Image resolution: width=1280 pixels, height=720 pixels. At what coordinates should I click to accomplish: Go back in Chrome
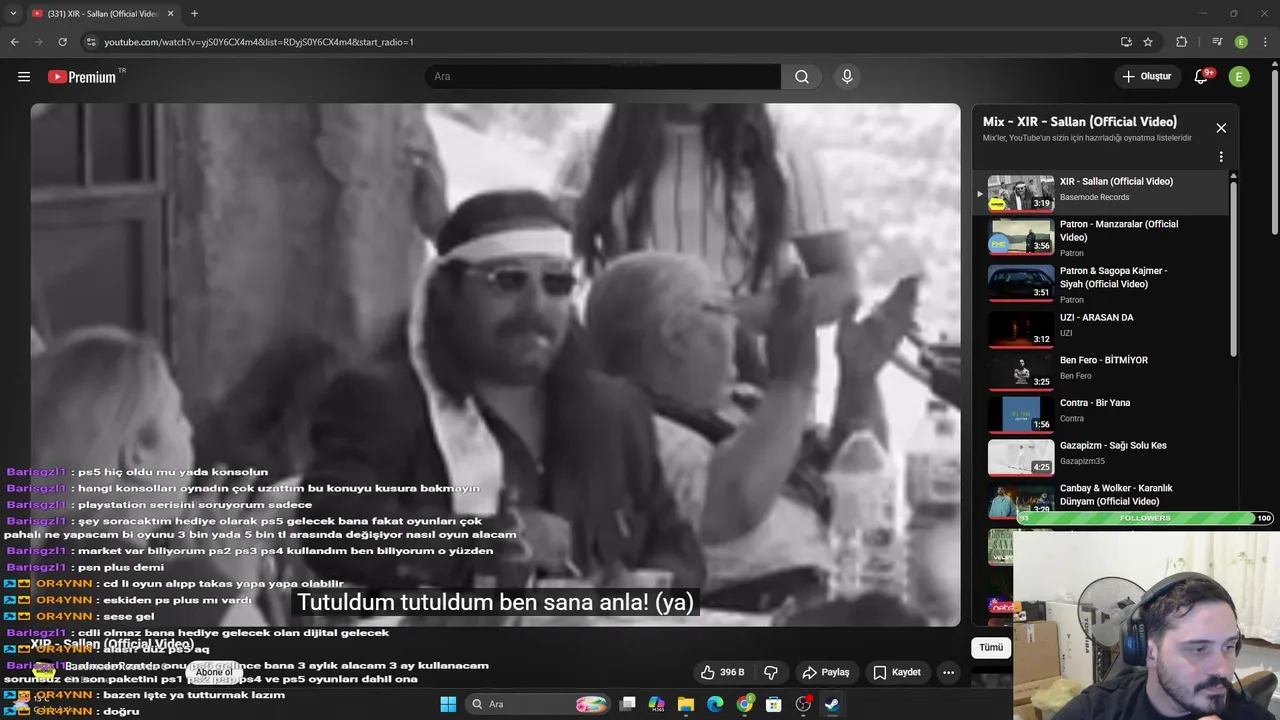pyautogui.click(x=15, y=42)
